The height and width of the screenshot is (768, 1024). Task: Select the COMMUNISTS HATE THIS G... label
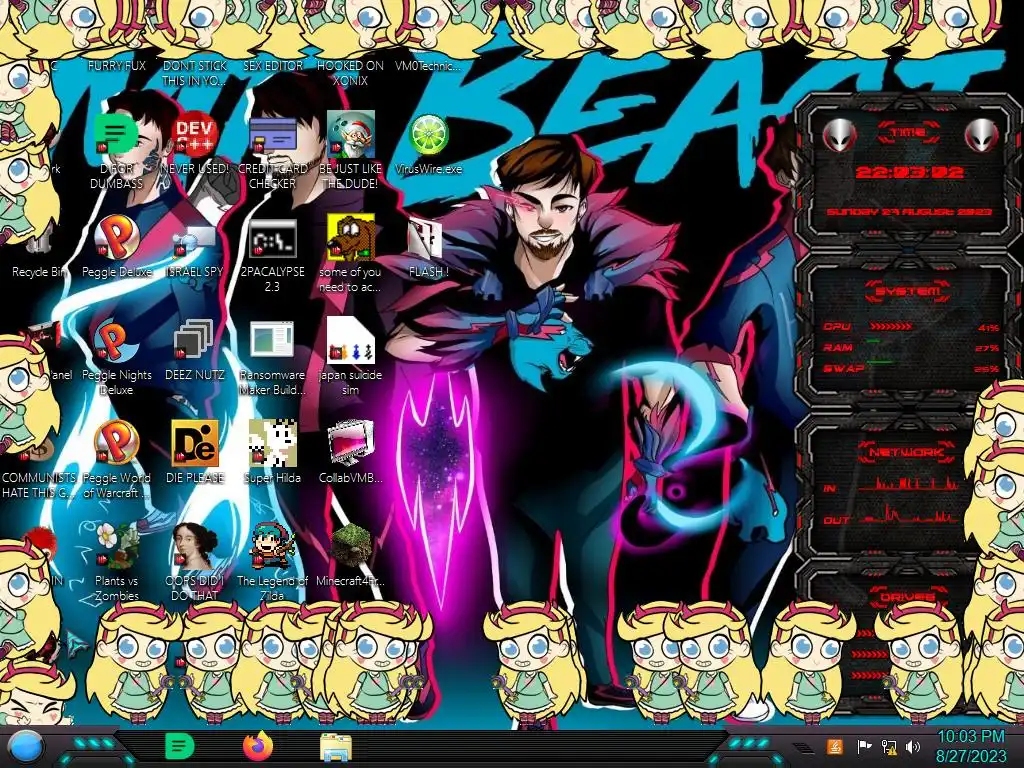[39, 485]
